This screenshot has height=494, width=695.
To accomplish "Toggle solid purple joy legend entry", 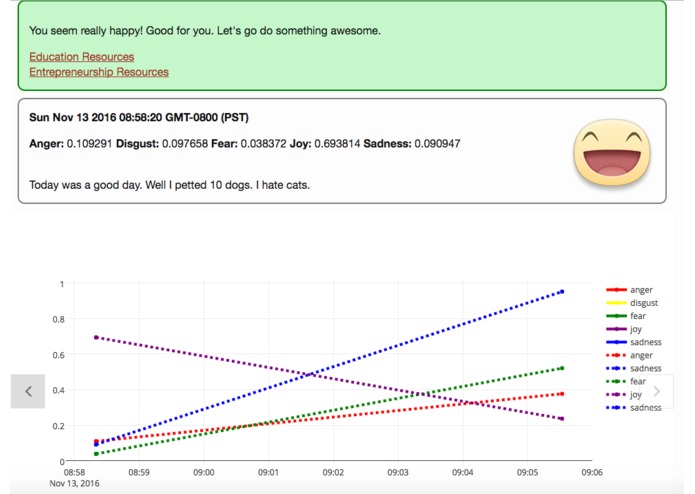I will click(624, 329).
